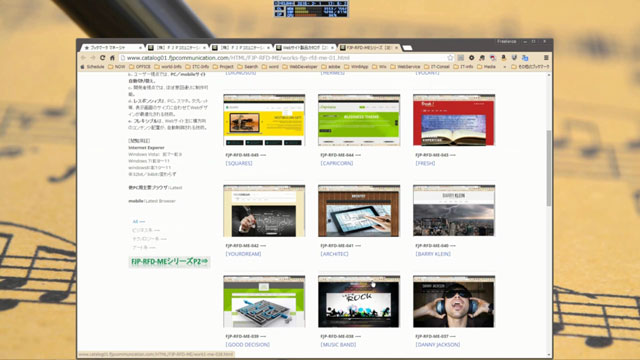Screen dimensions: 640x360
Task: Click the back navigation arrow
Action: coord(83,58)
